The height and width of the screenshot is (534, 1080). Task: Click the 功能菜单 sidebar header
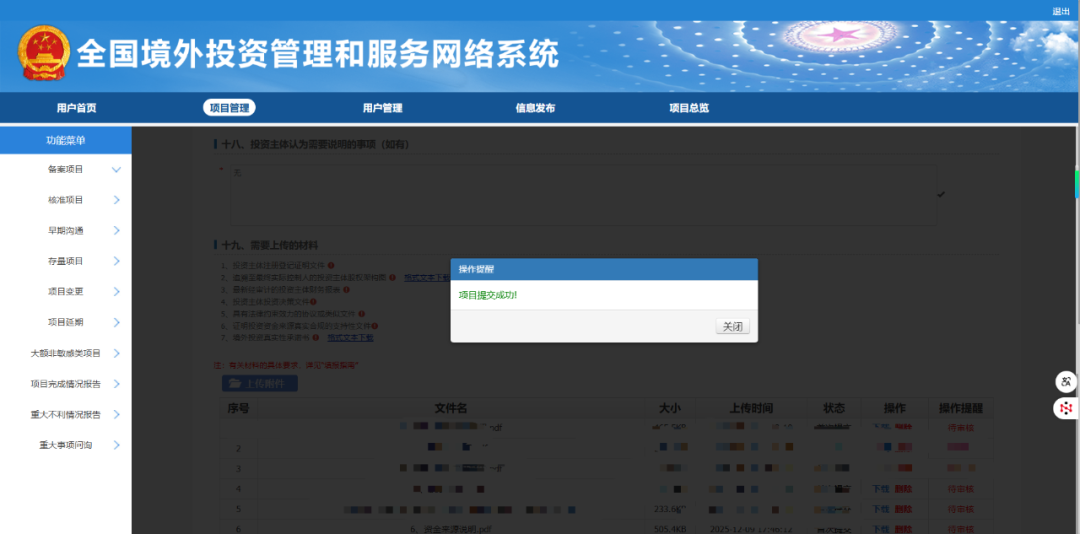pos(65,140)
